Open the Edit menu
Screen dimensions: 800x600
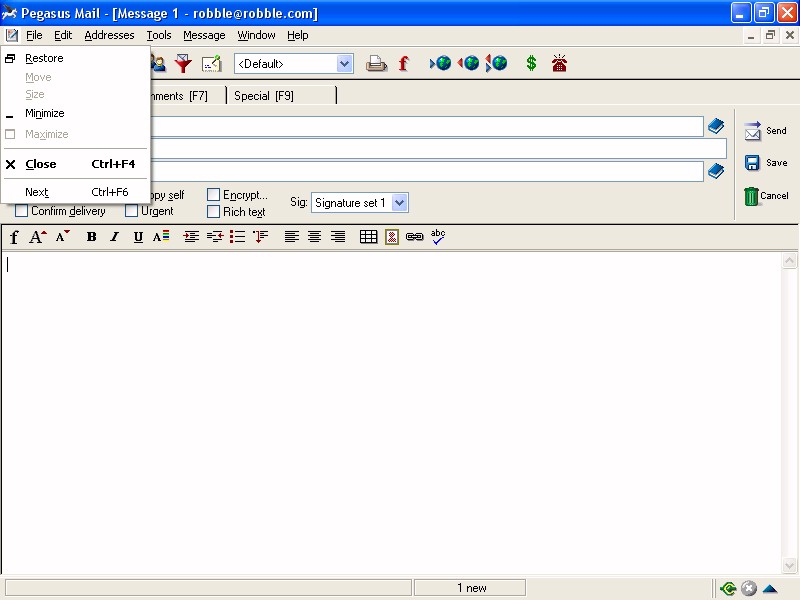pos(63,35)
